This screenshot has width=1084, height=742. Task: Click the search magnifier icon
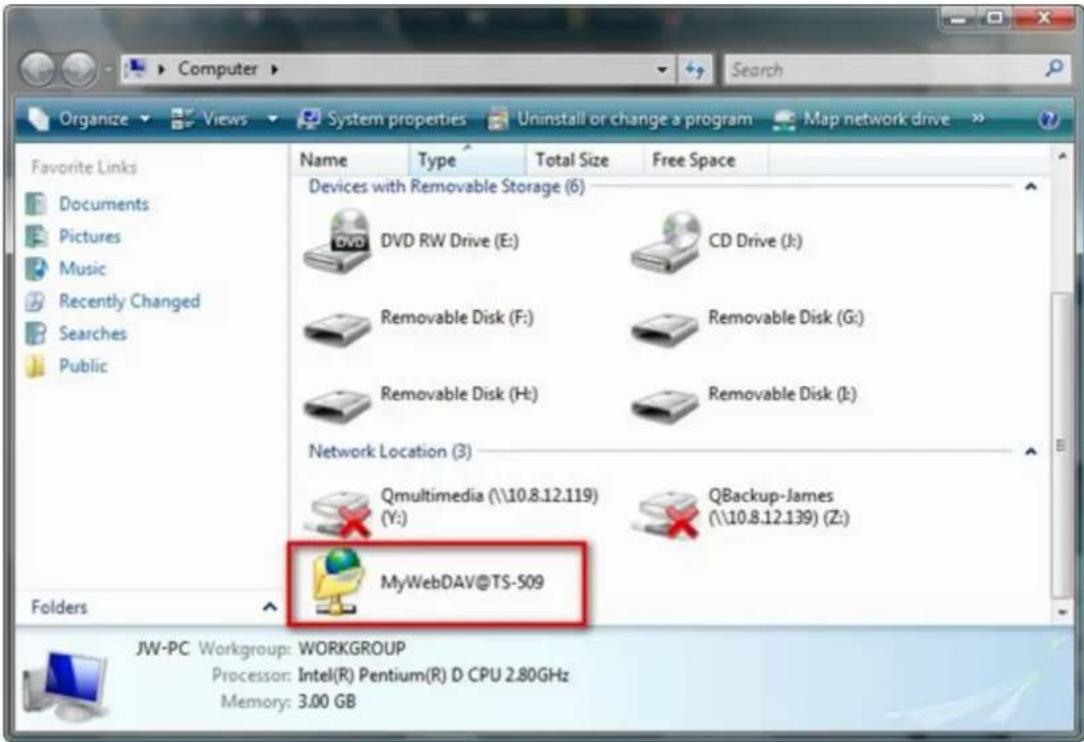pos(1054,68)
